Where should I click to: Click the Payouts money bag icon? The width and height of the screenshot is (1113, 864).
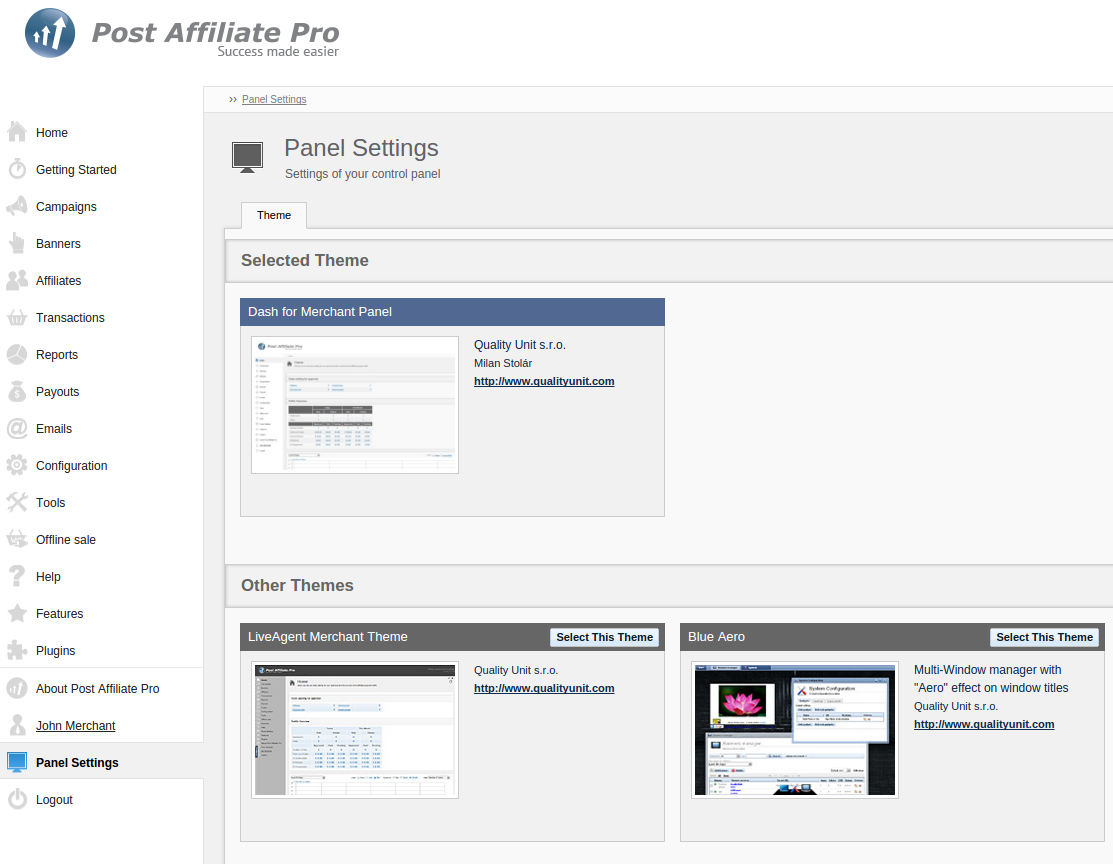click(17, 390)
